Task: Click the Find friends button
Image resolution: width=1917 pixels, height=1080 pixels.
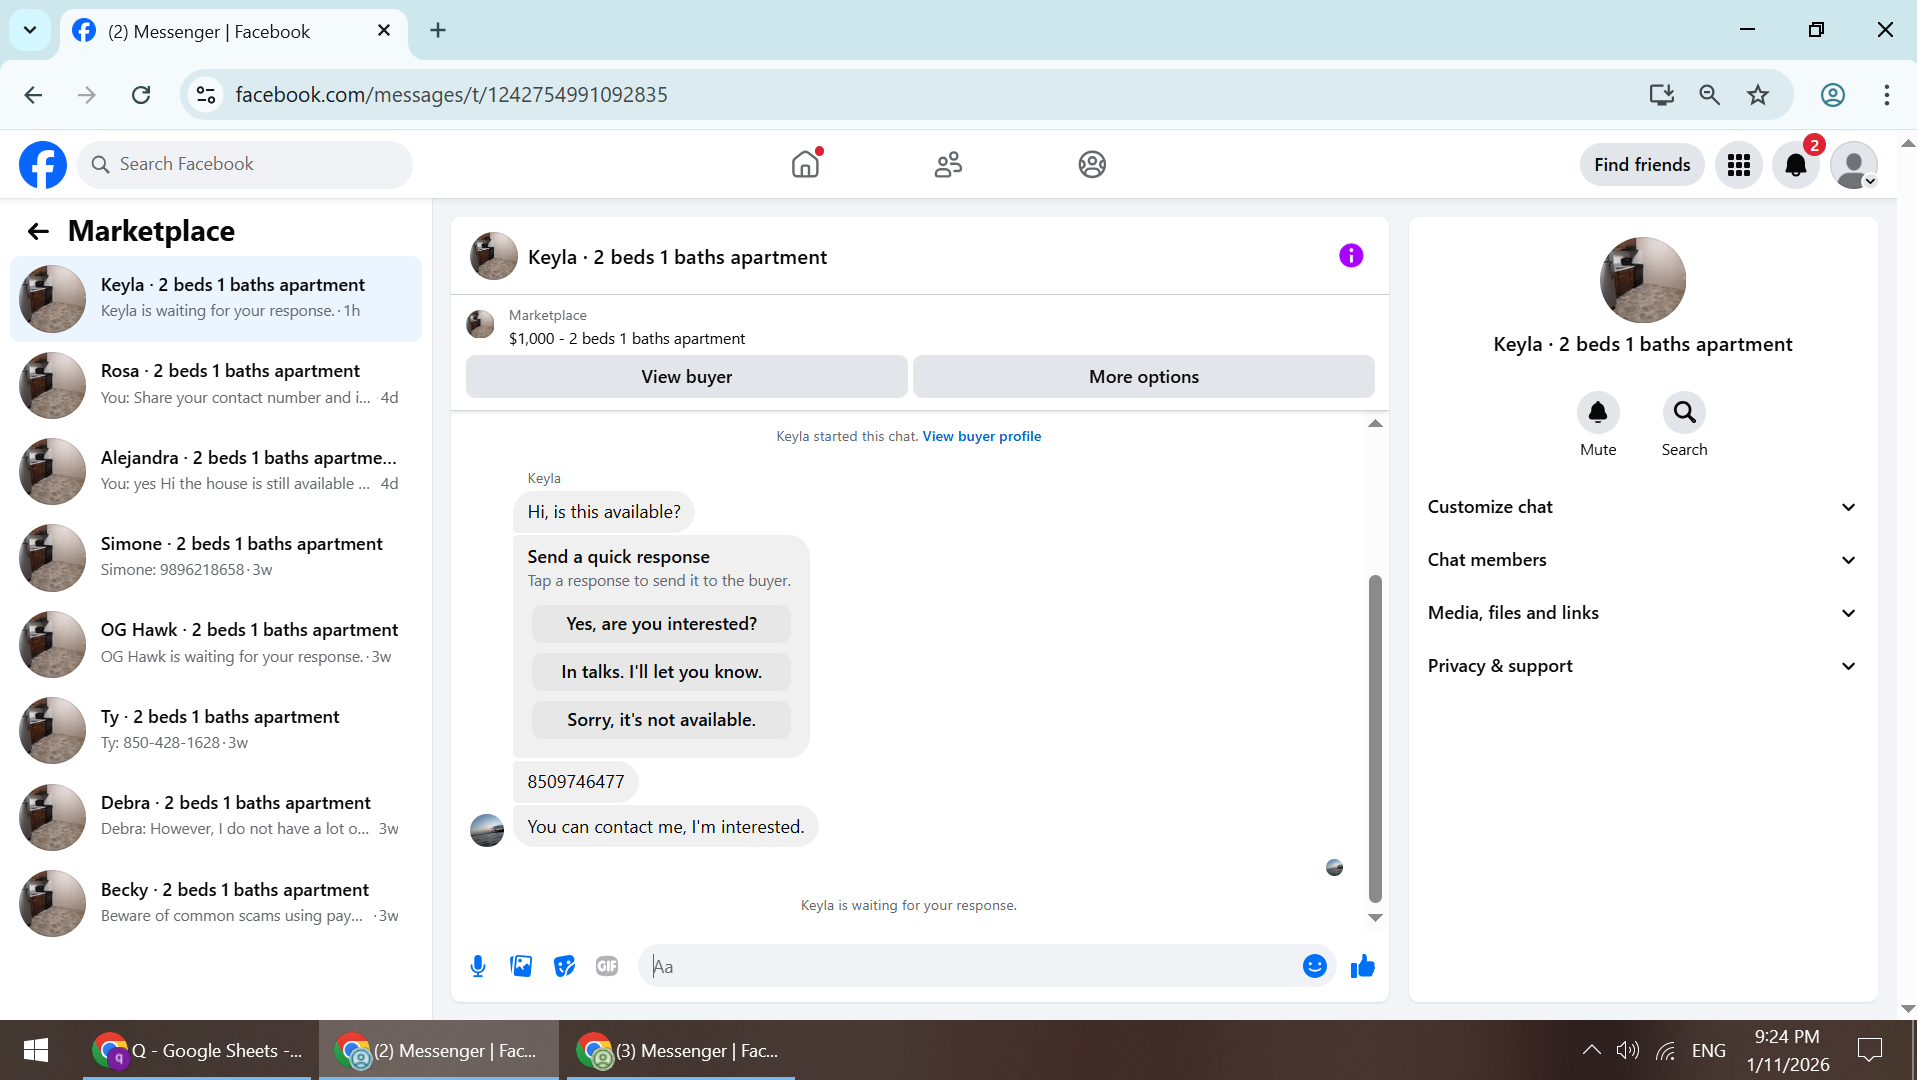Action: 1642,165
